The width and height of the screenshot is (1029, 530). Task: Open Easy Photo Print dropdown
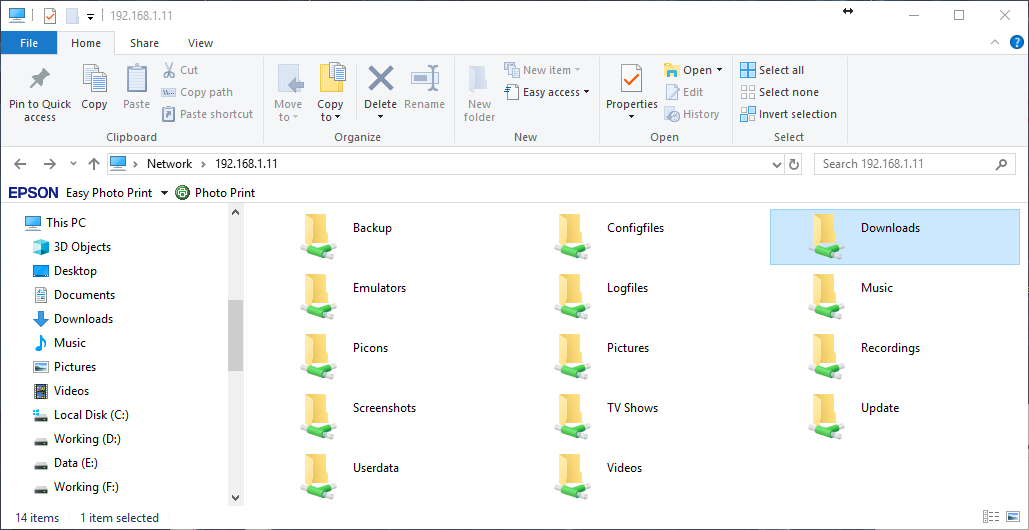[x=164, y=193]
